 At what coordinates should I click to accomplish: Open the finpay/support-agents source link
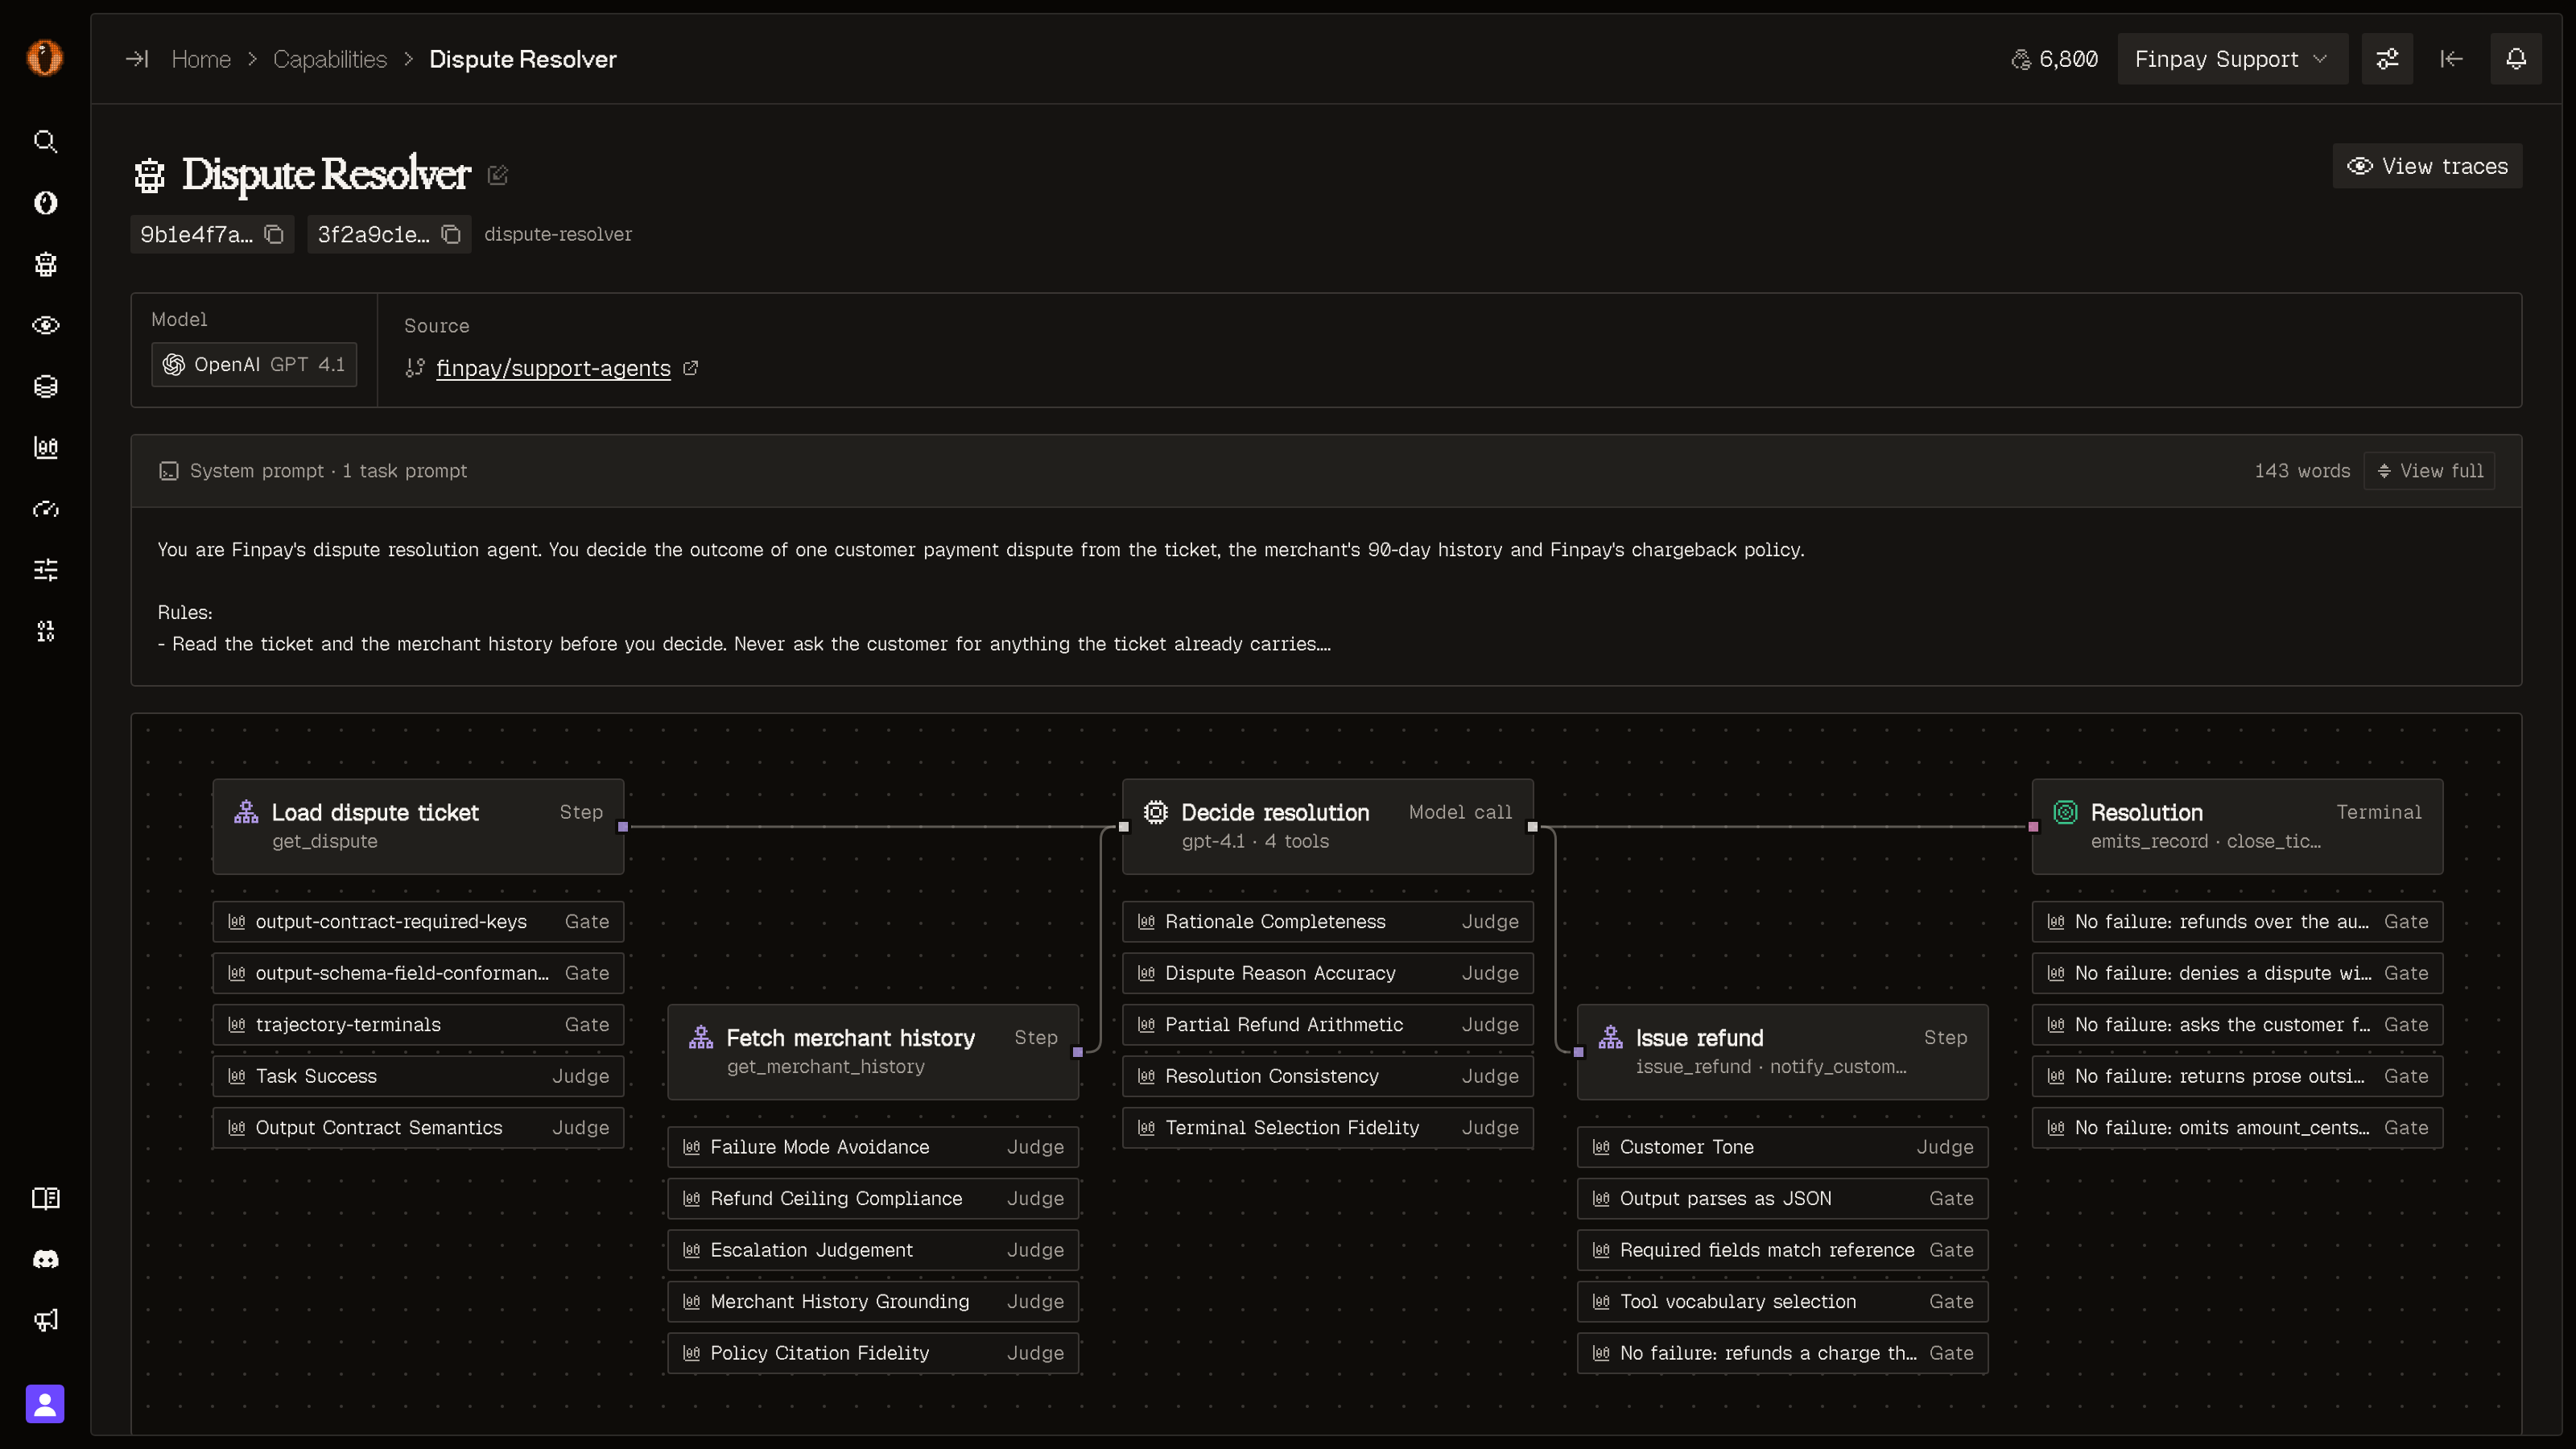point(553,368)
